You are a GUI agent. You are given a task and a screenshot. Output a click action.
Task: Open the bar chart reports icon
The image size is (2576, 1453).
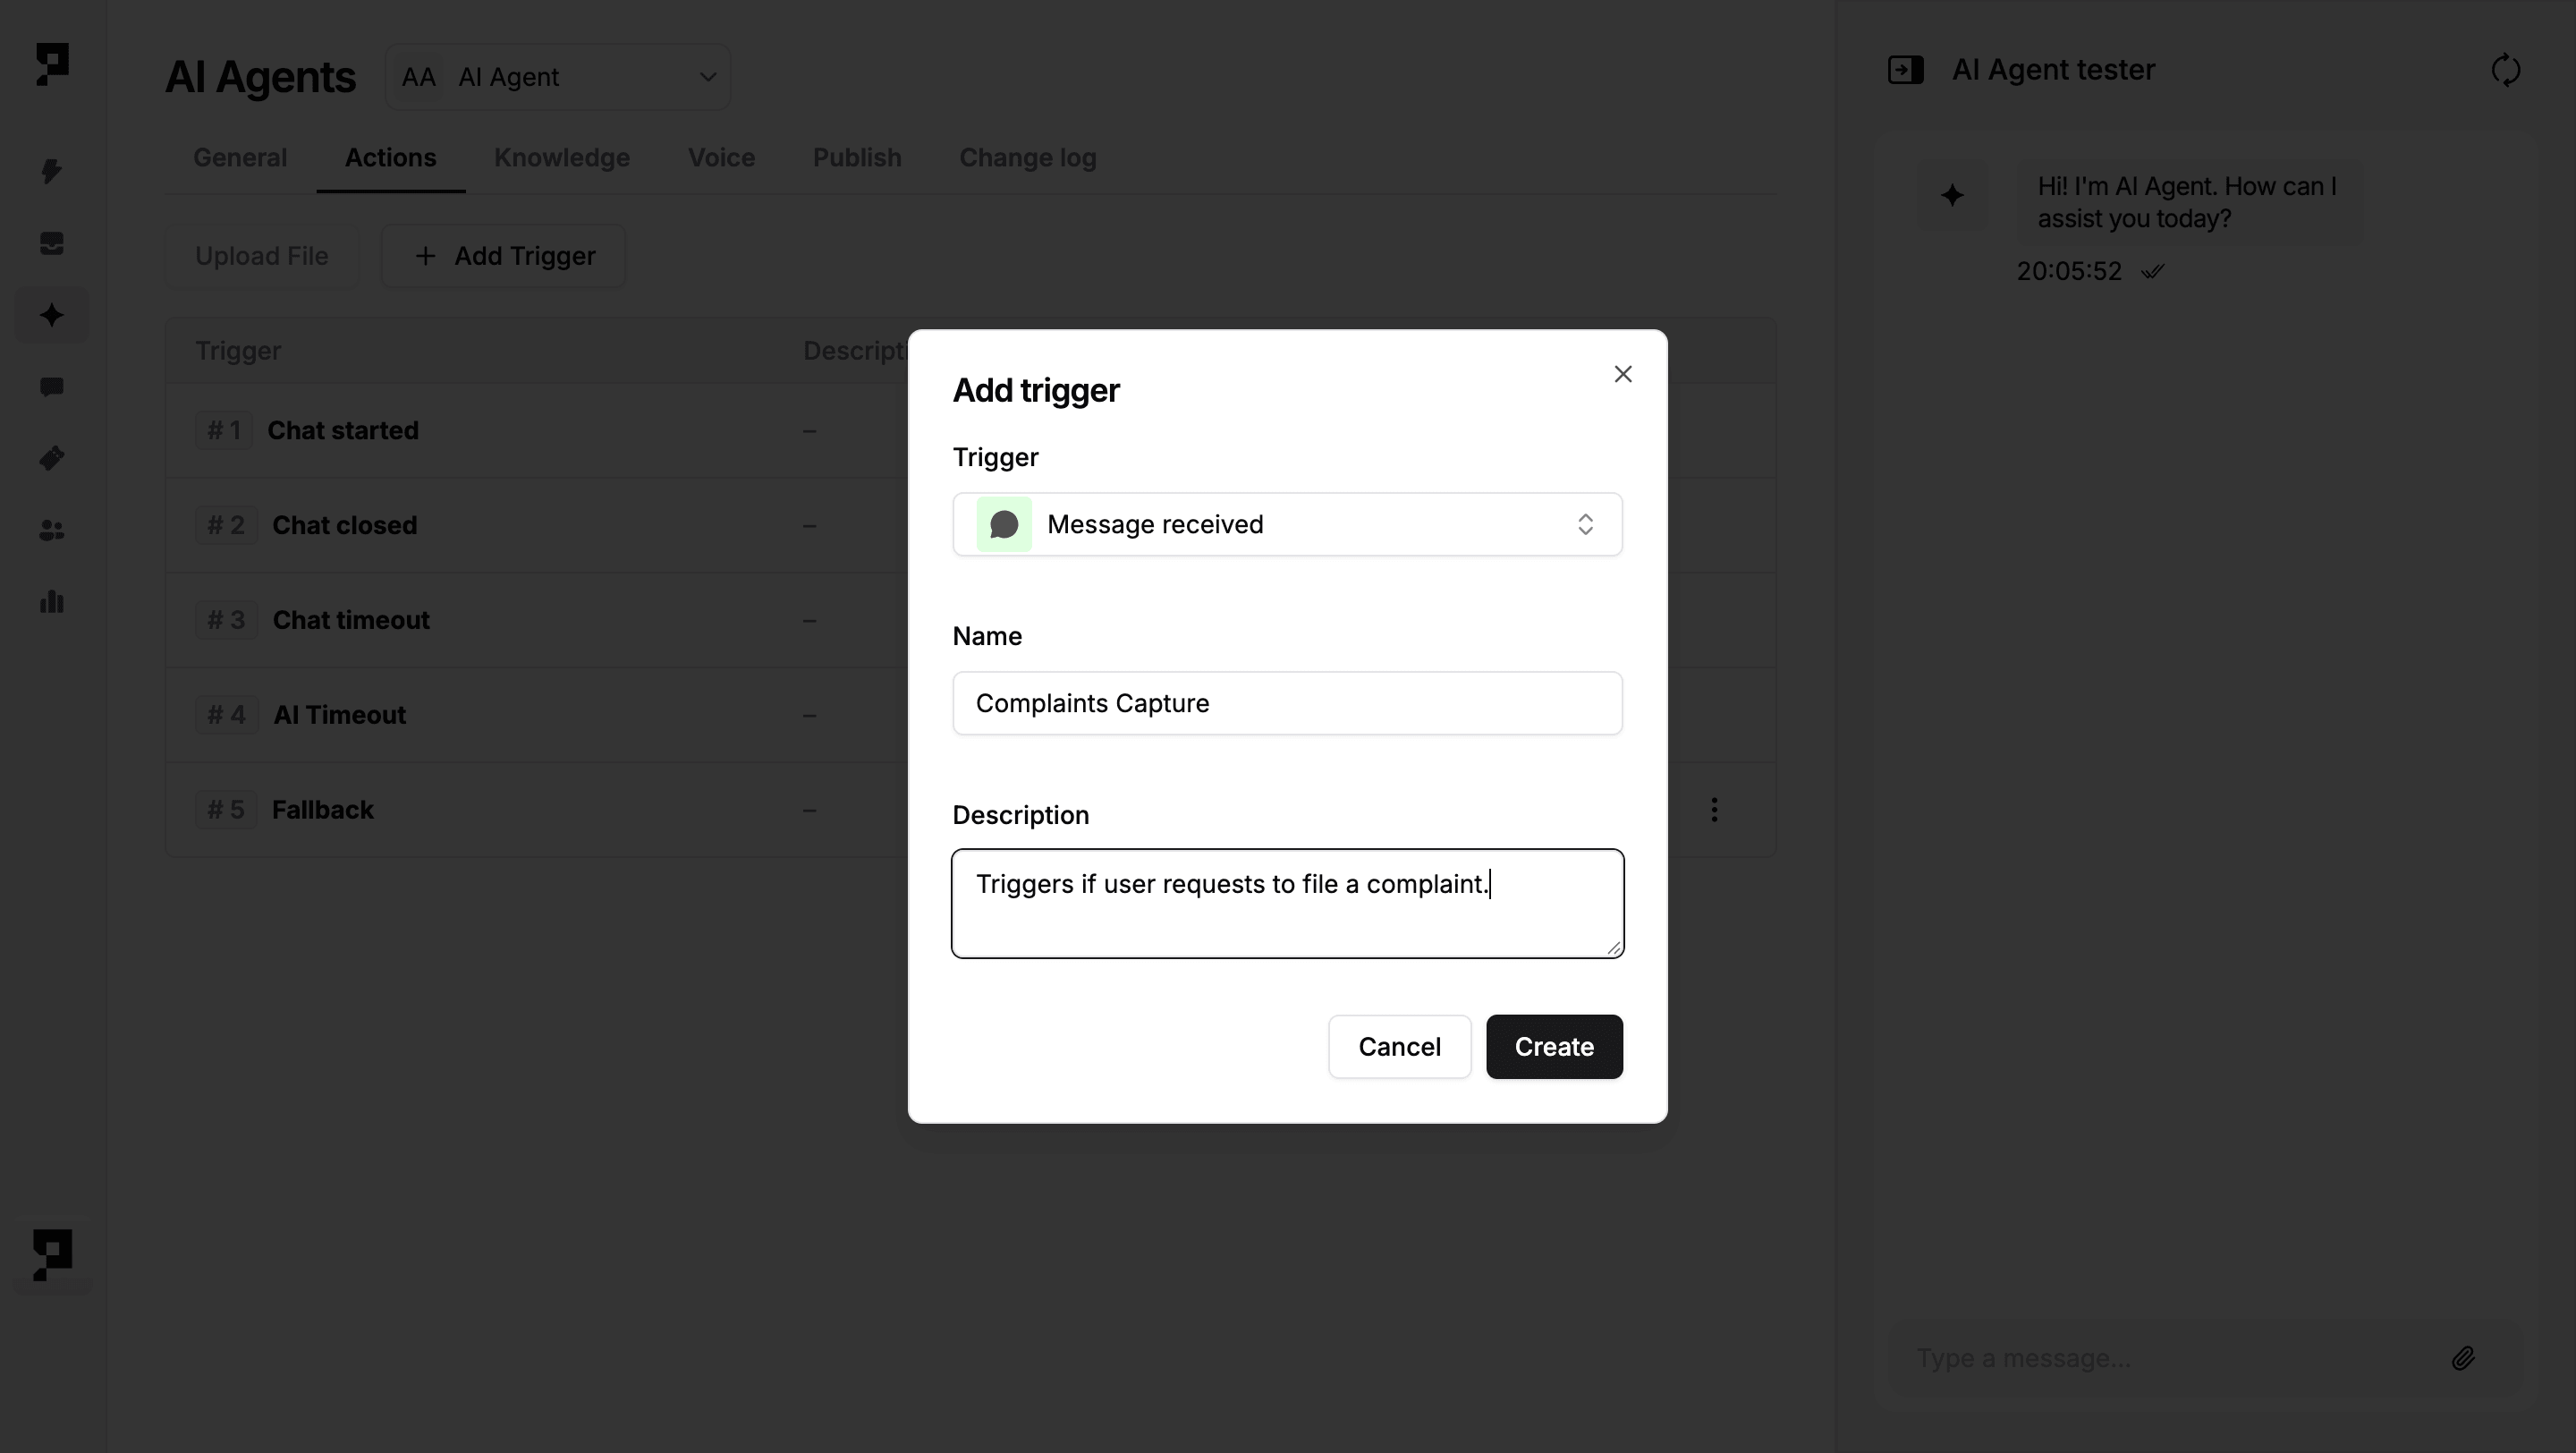click(x=52, y=602)
